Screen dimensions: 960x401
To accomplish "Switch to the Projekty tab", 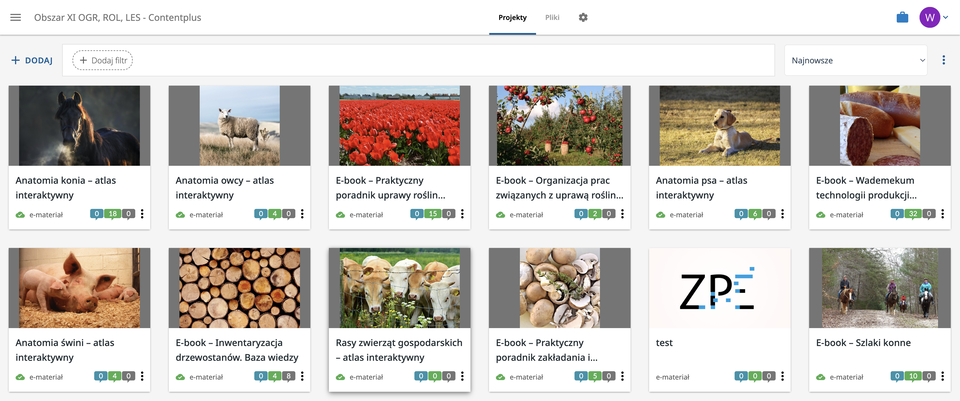I will [x=512, y=18].
